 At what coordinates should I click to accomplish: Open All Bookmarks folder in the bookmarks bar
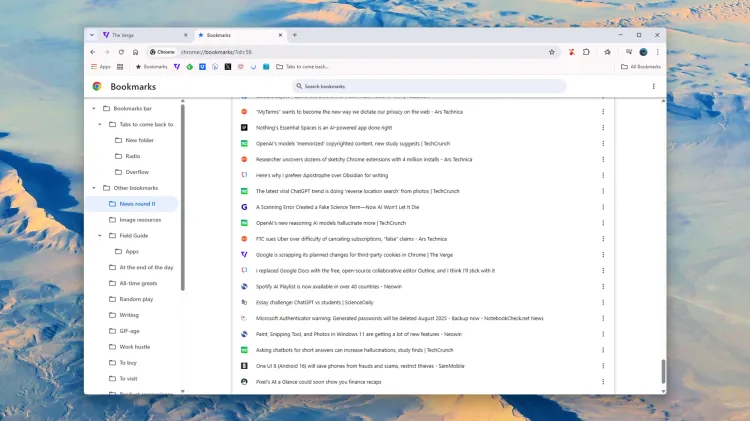(640, 67)
